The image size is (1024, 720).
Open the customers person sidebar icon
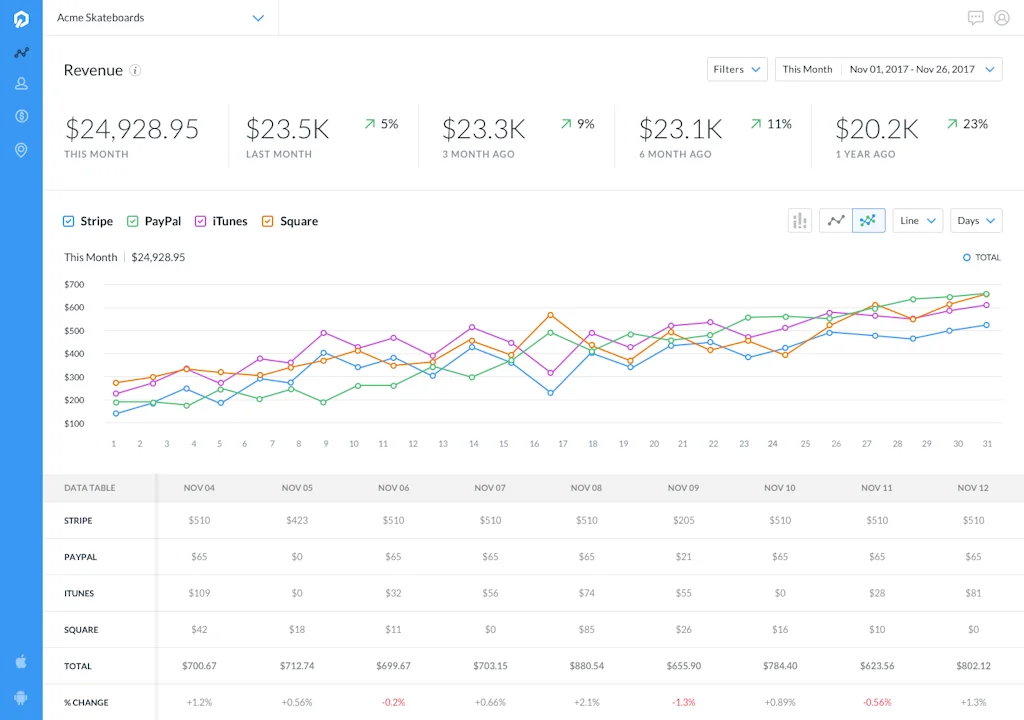22,84
